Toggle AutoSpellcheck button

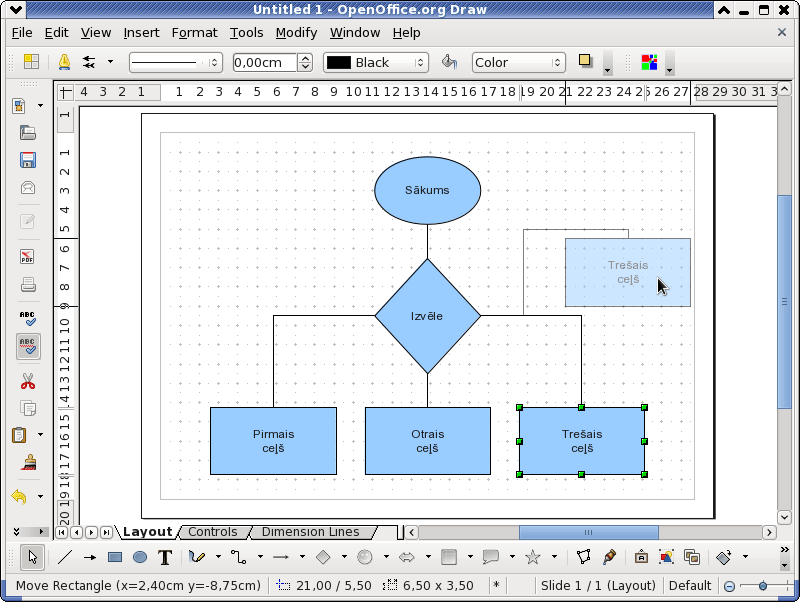click(28, 346)
